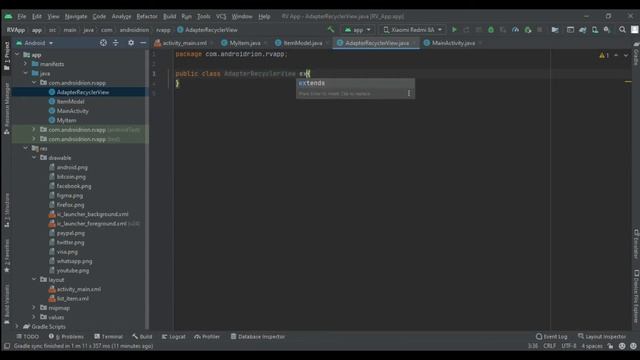Open the Layout Inspector
Screen dimensions: 640x360
tap(602, 337)
